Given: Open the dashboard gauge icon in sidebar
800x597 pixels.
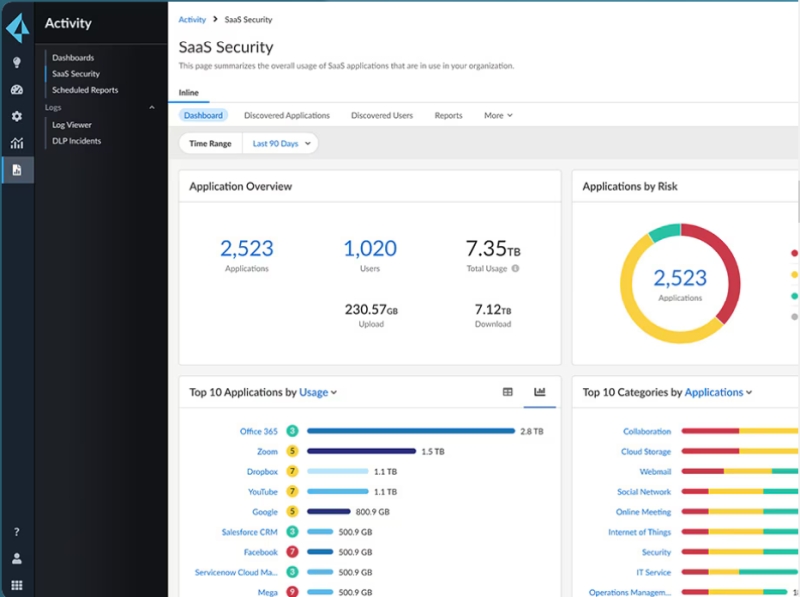Looking at the screenshot, I should click(x=17, y=90).
